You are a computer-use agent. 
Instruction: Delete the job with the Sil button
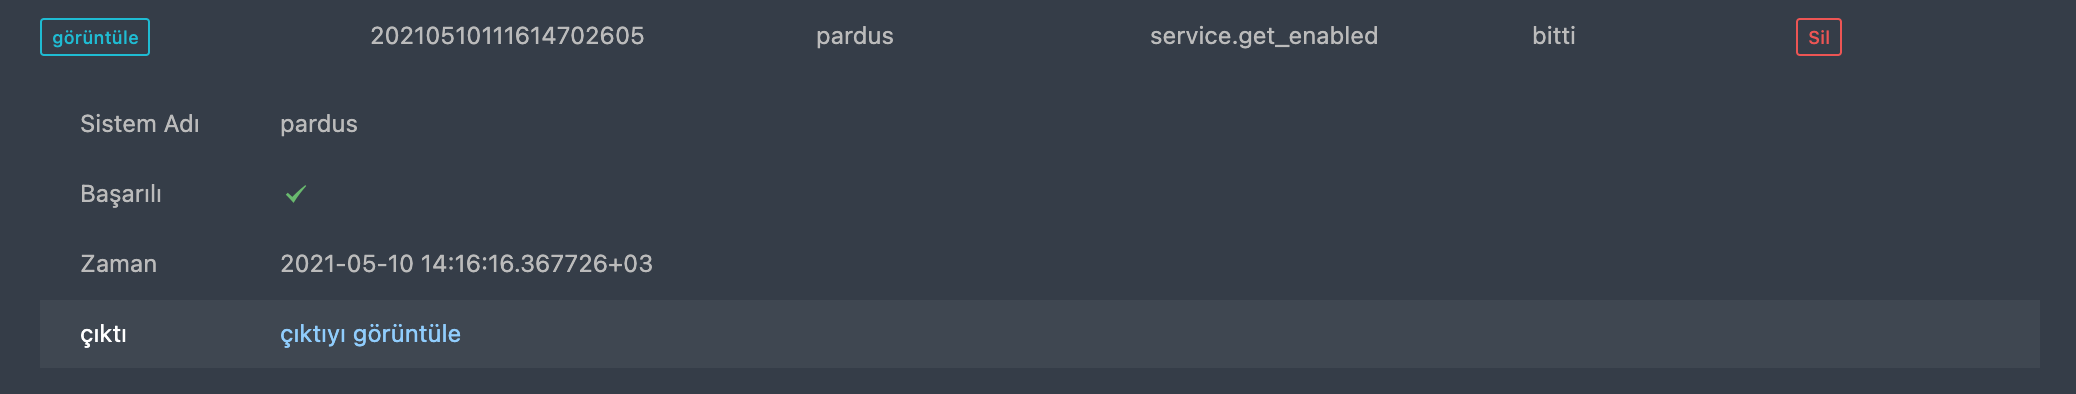click(x=1818, y=37)
